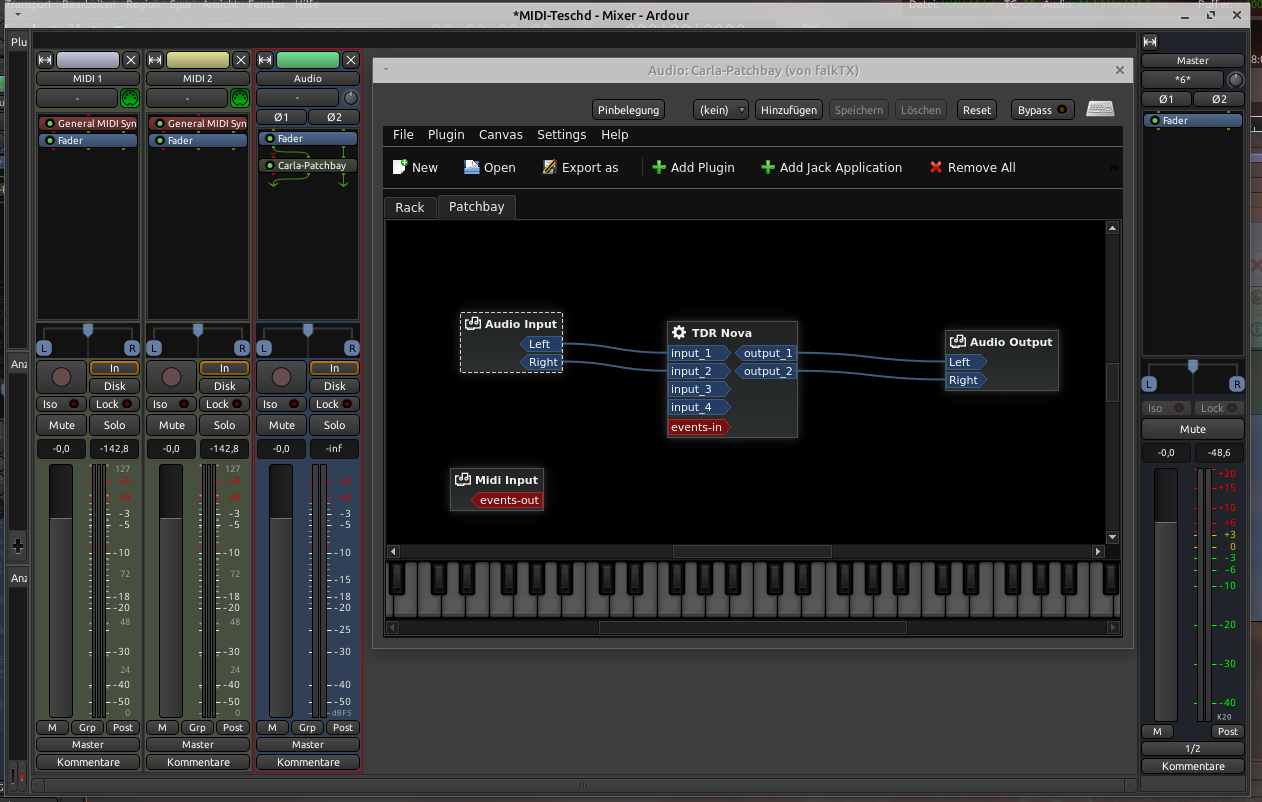The width and height of the screenshot is (1262, 802).
Task: Open the input selector dropdown on MIDI 1
Action: 77,98
